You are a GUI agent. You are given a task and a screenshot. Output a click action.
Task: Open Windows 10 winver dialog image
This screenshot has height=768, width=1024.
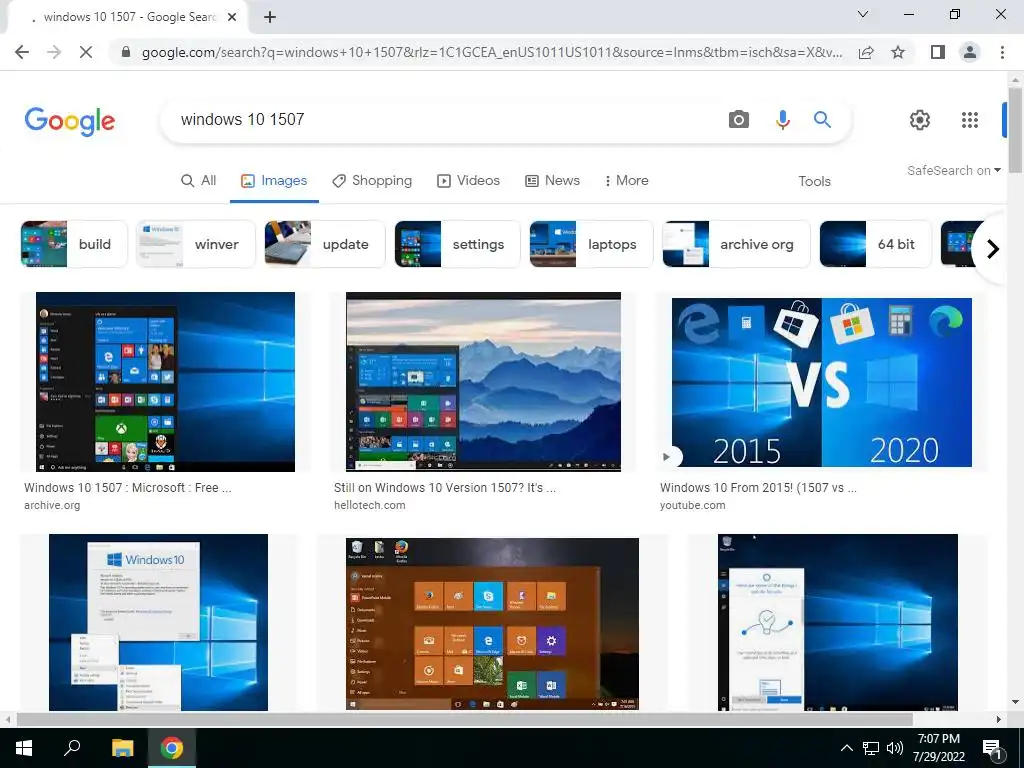click(x=158, y=622)
